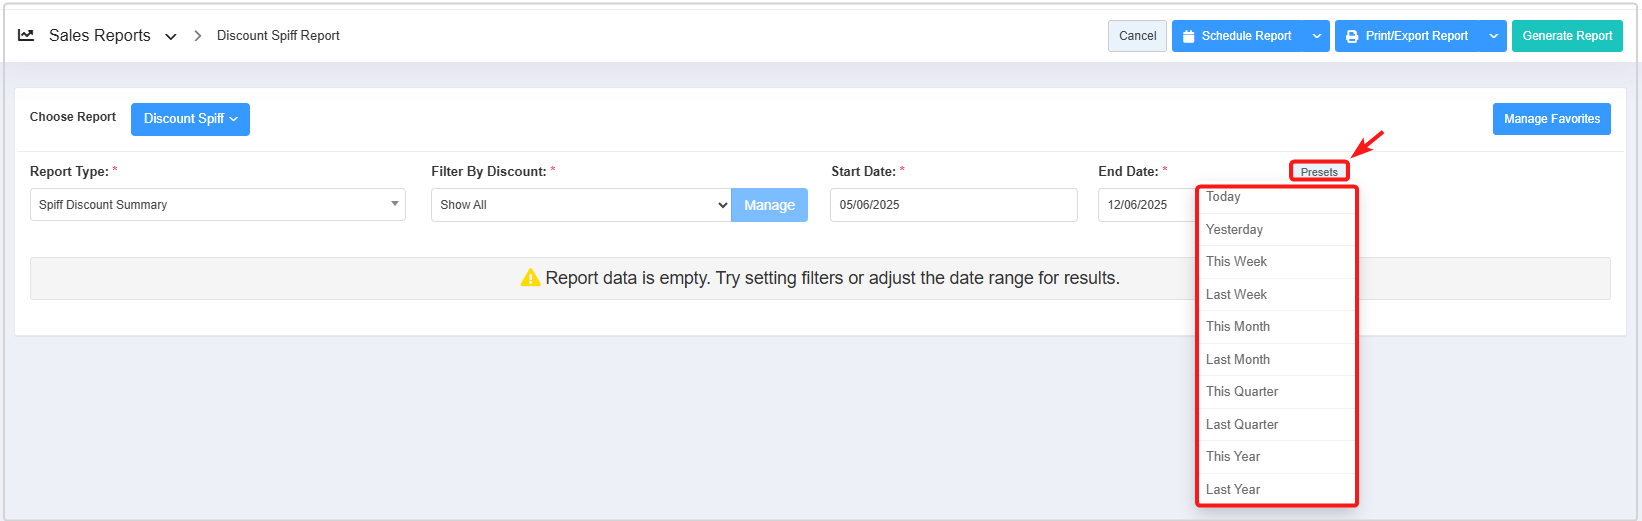Open the Discount Spiff report chooser
The height and width of the screenshot is (521, 1642).
coord(190,119)
